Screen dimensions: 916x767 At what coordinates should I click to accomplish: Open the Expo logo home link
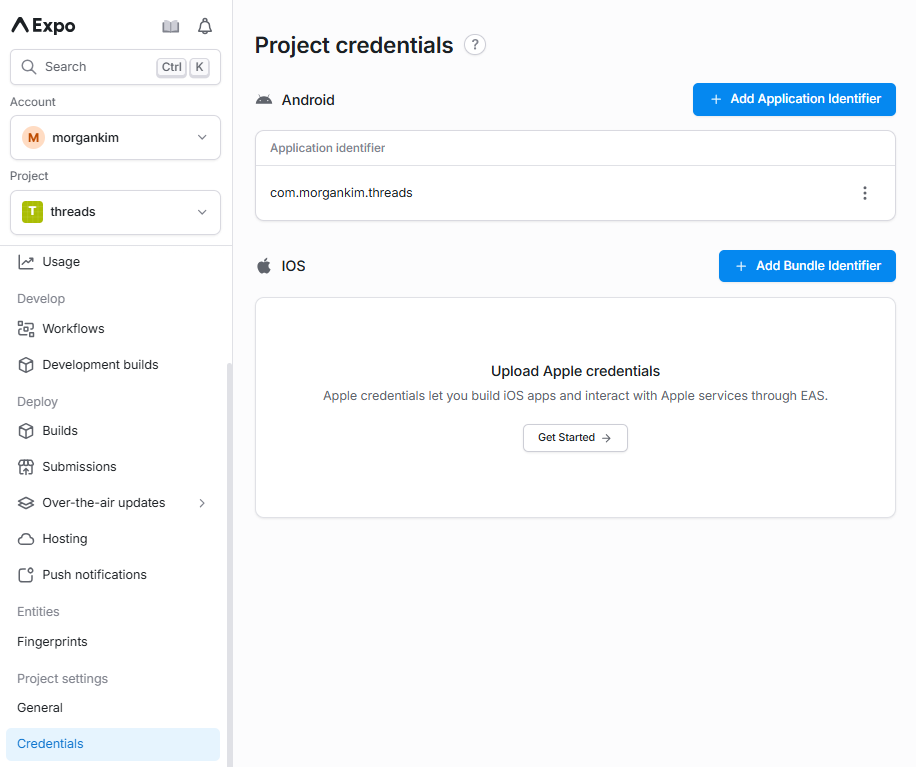pyautogui.click(x=44, y=26)
